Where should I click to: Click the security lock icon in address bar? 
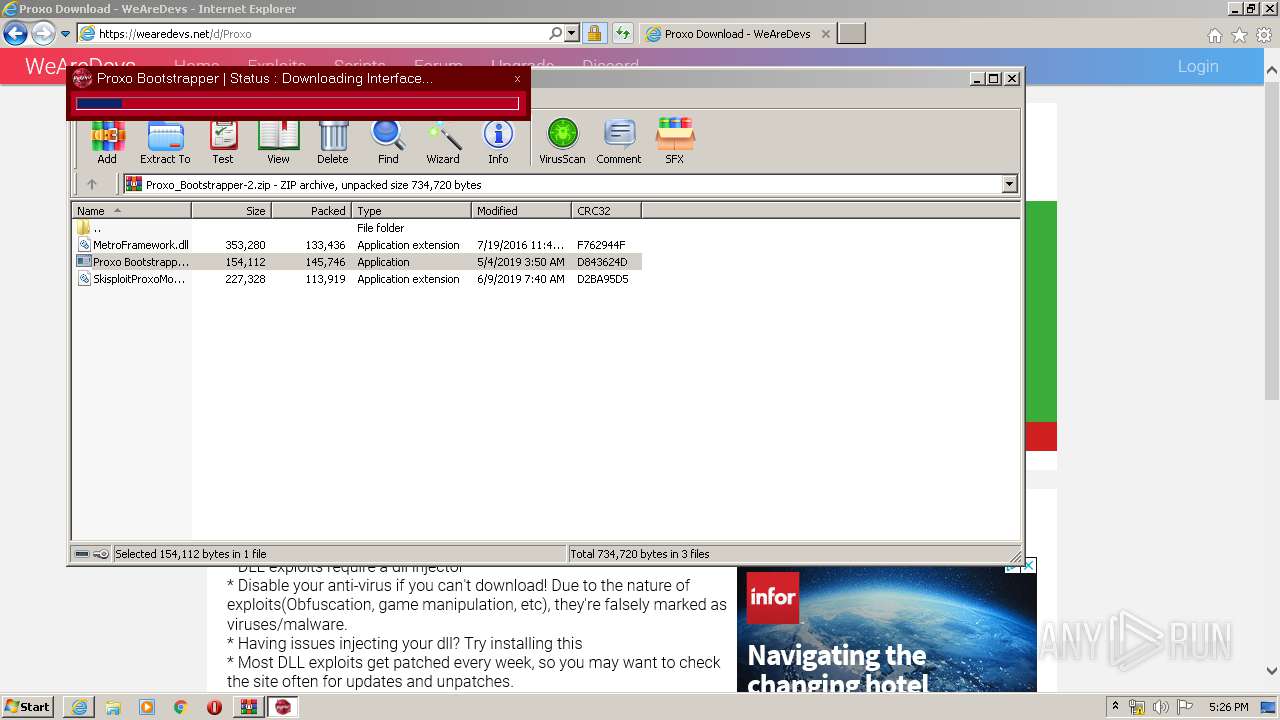(x=594, y=33)
